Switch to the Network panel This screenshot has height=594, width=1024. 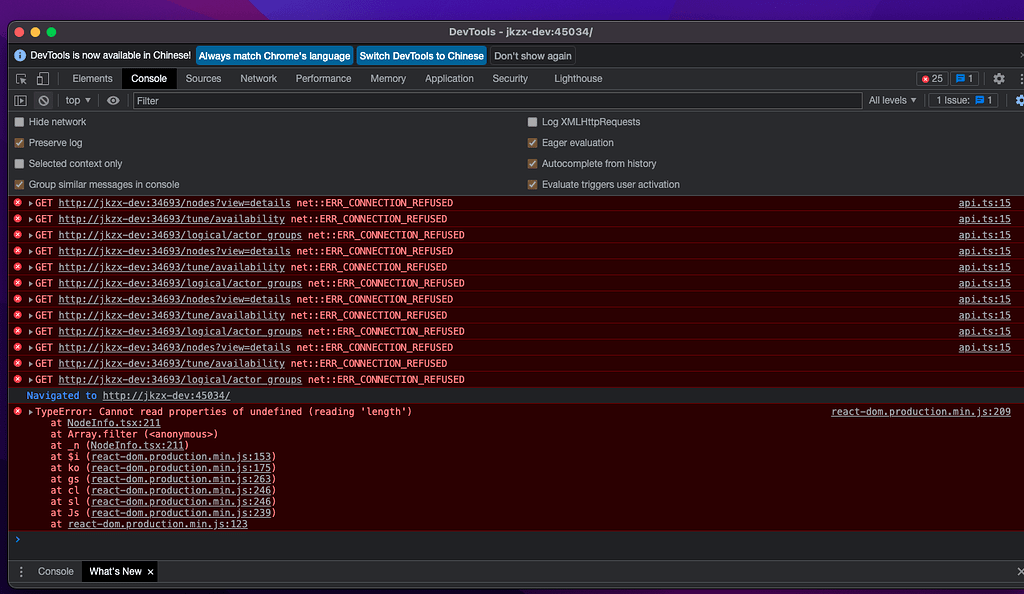coord(258,78)
